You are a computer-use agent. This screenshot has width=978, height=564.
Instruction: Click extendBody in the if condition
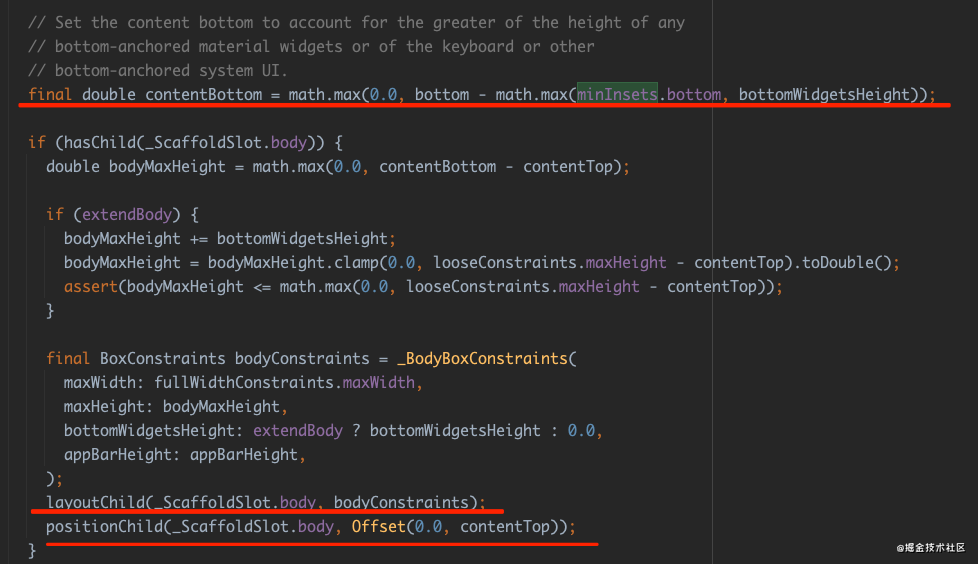[x=127, y=215]
